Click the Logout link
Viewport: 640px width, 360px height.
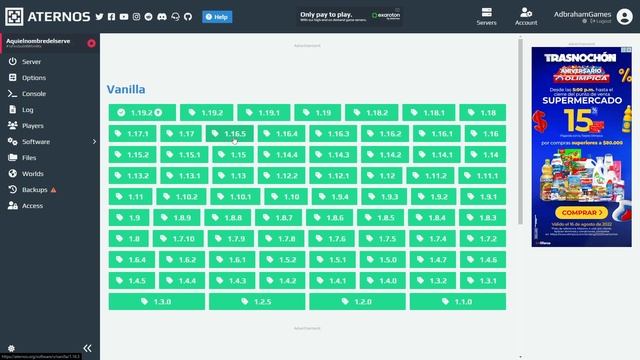pyautogui.click(x=601, y=21)
